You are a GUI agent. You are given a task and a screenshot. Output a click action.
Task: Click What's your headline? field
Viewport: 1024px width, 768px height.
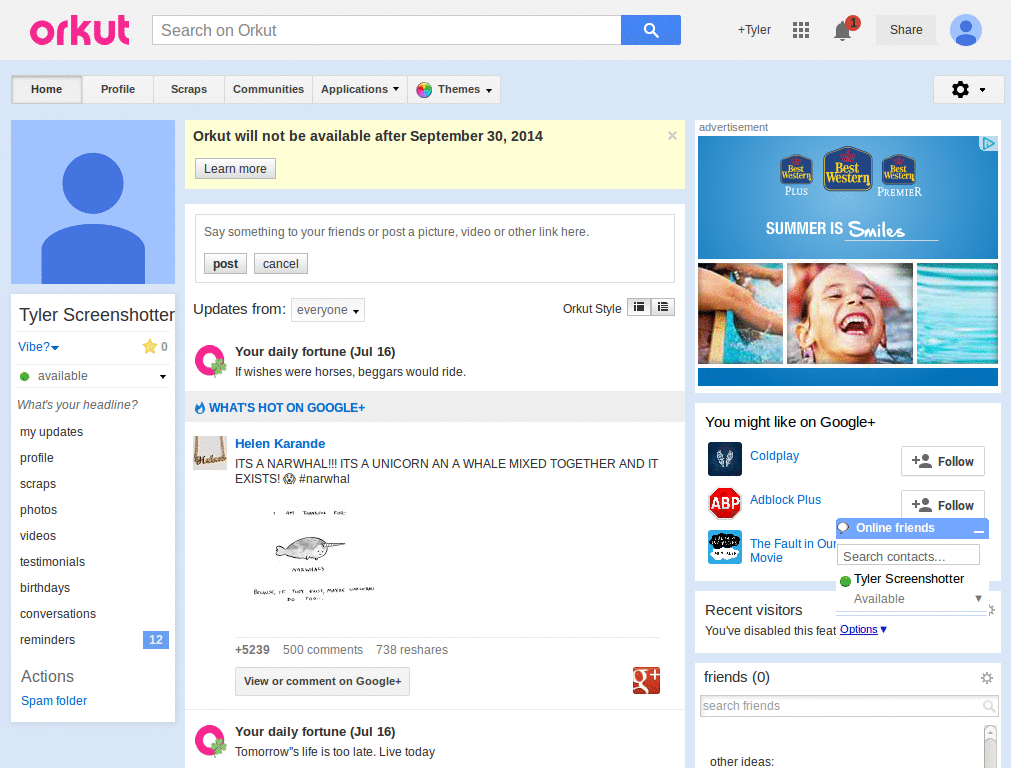(78, 405)
